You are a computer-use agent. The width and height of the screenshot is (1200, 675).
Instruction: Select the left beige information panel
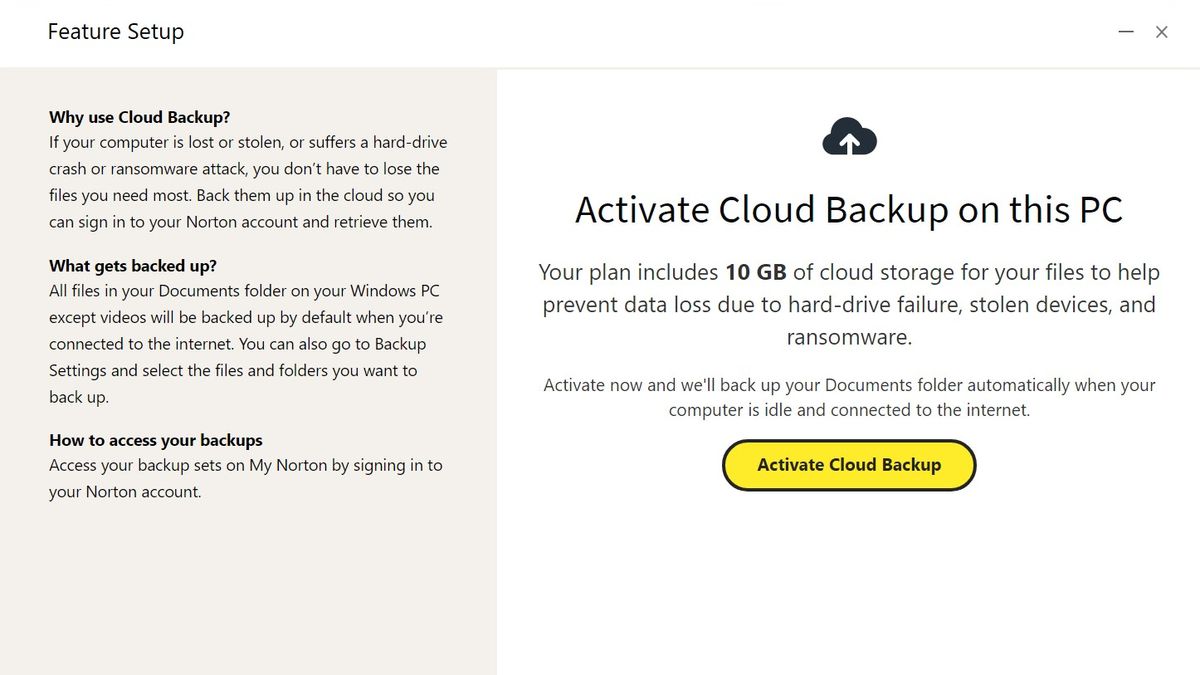[x=248, y=580]
